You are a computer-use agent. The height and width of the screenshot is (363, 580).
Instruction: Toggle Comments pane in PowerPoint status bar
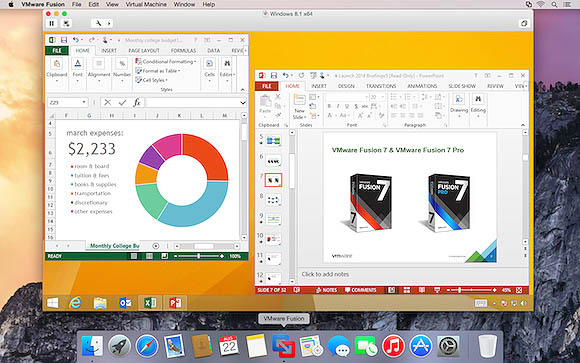coord(360,290)
